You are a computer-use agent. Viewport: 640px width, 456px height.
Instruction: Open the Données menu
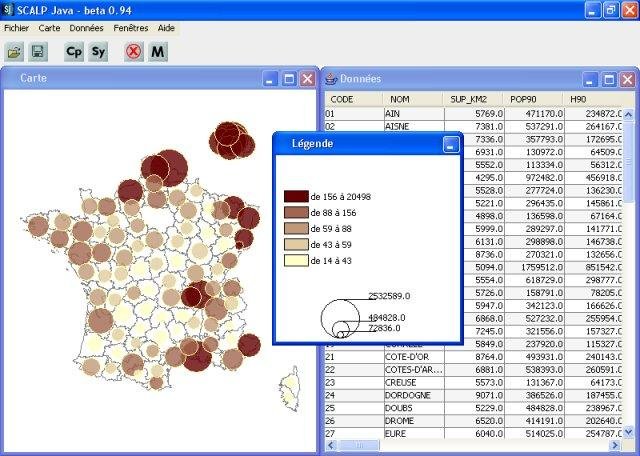(87, 28)
